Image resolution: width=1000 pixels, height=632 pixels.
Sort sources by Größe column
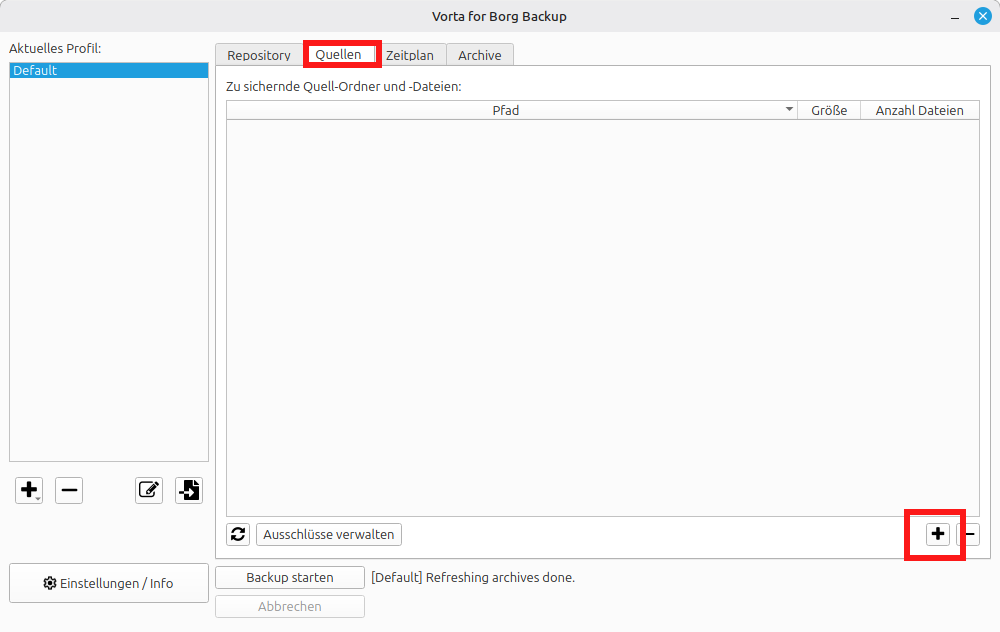(x=829, y=110)
